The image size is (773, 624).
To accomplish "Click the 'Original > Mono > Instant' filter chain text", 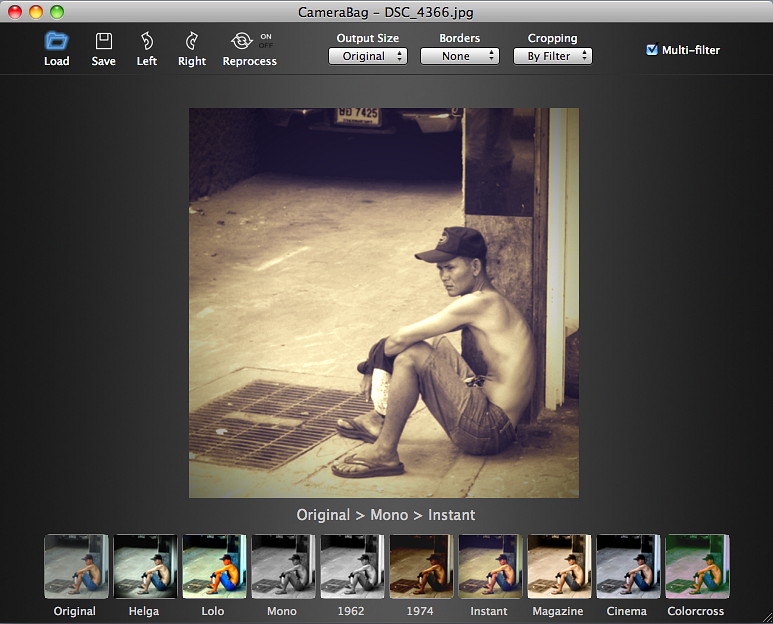I will (386, 515).
